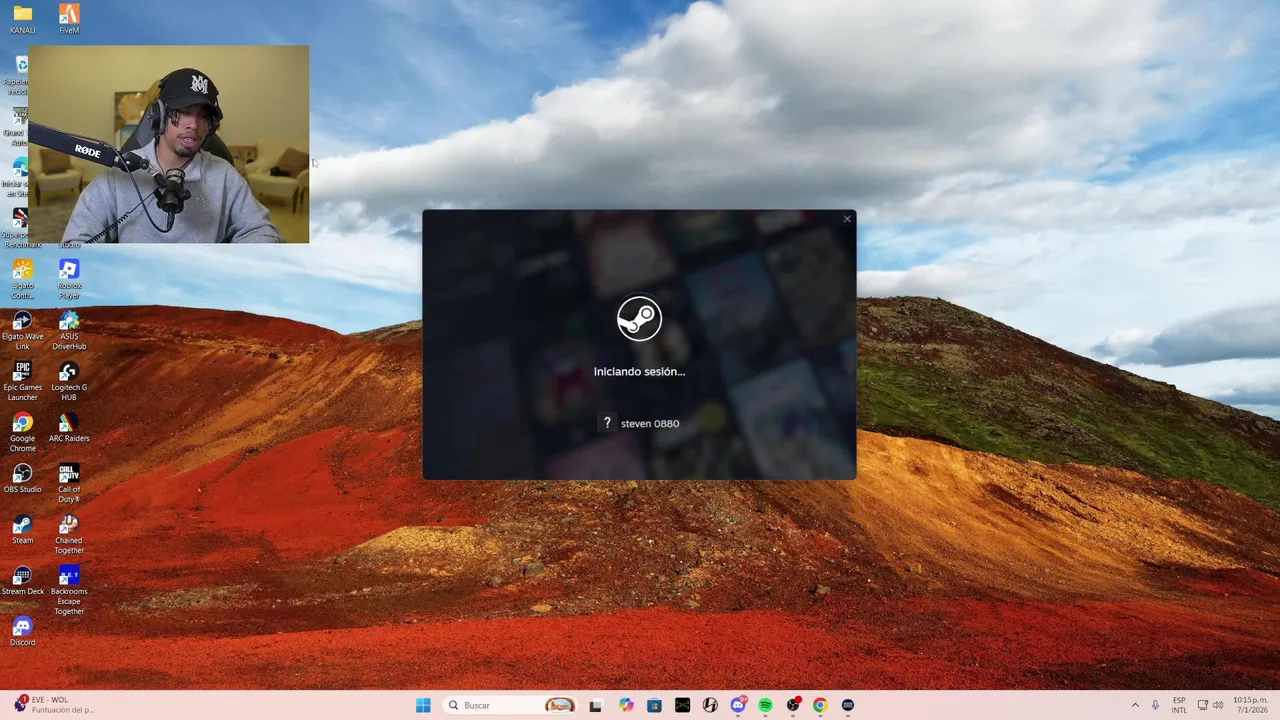Launch Epic Games Launcher shortcut
Viewport: 1280px width, 720px height.
[x=22, y=381]
